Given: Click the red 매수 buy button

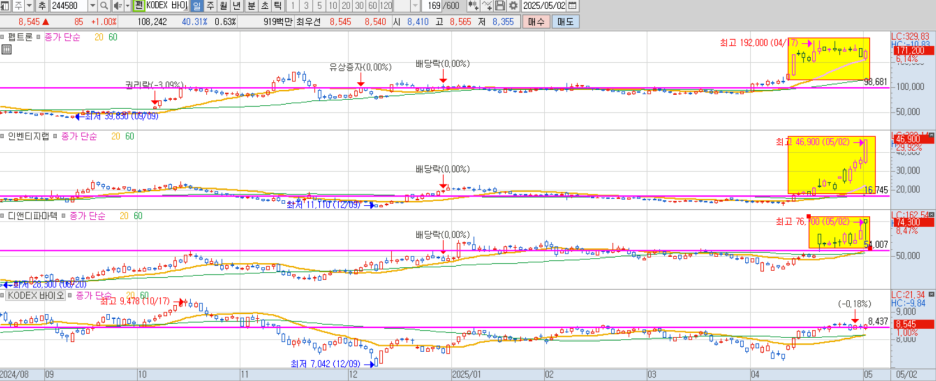Looking at the screenshot, I should pos(536,22).
